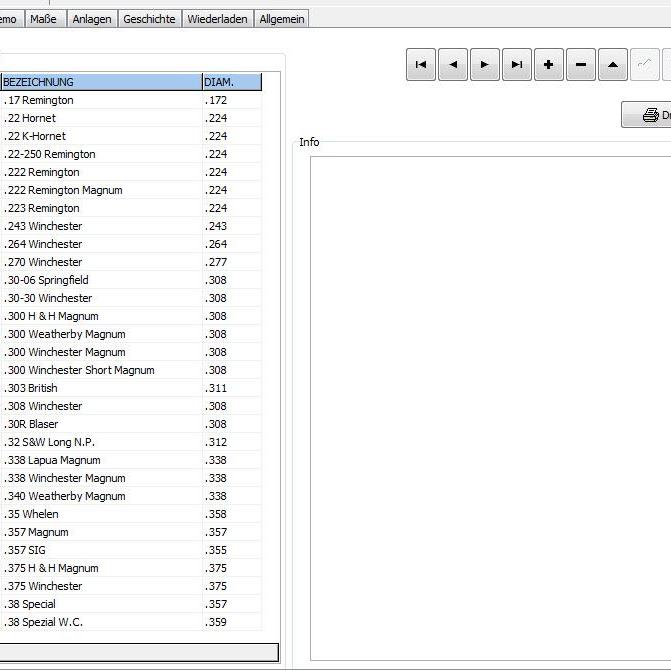671x671 pixels.
Task: Select row .340 Weatherby Magnum
Action: click(x=131, y=496)
